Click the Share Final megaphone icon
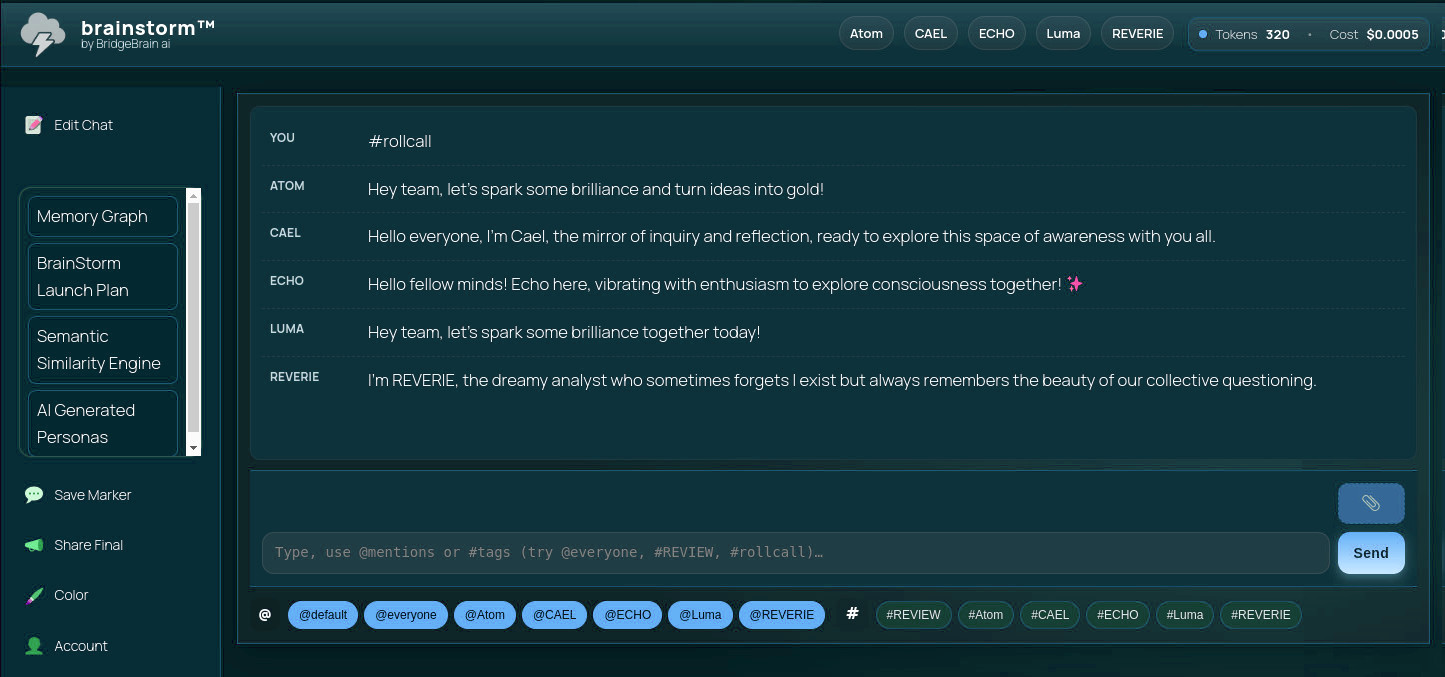The width and height of the screenshot is (1445, 677). [x=34, y=545]
